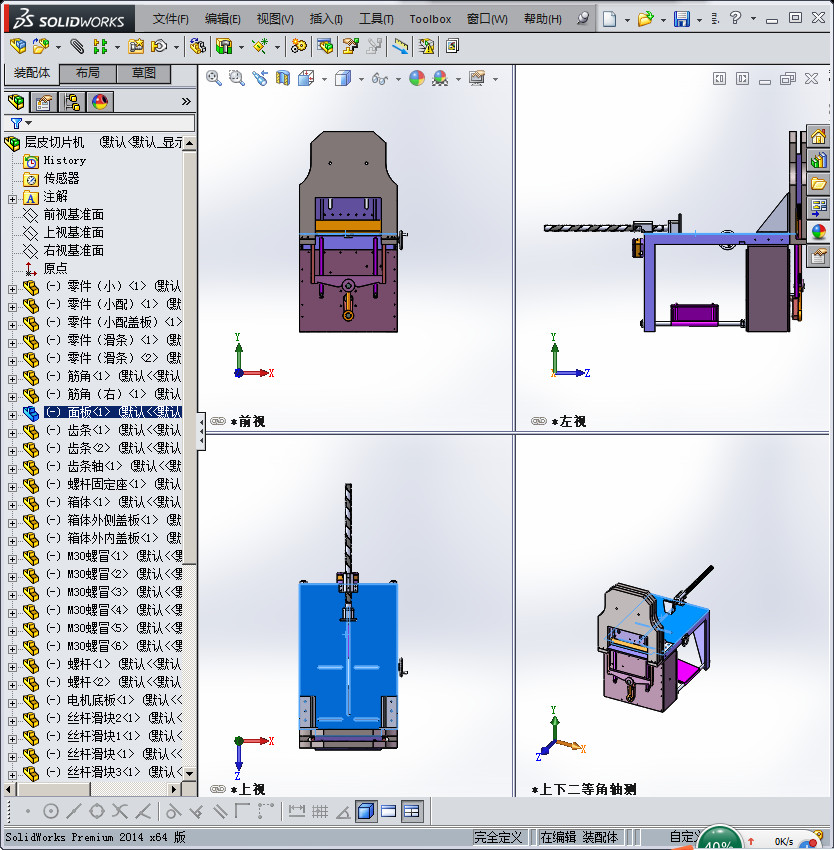Expand the 注解 tree node
The height and width of the screenshot is (850, 834).
tap(12, 197)
